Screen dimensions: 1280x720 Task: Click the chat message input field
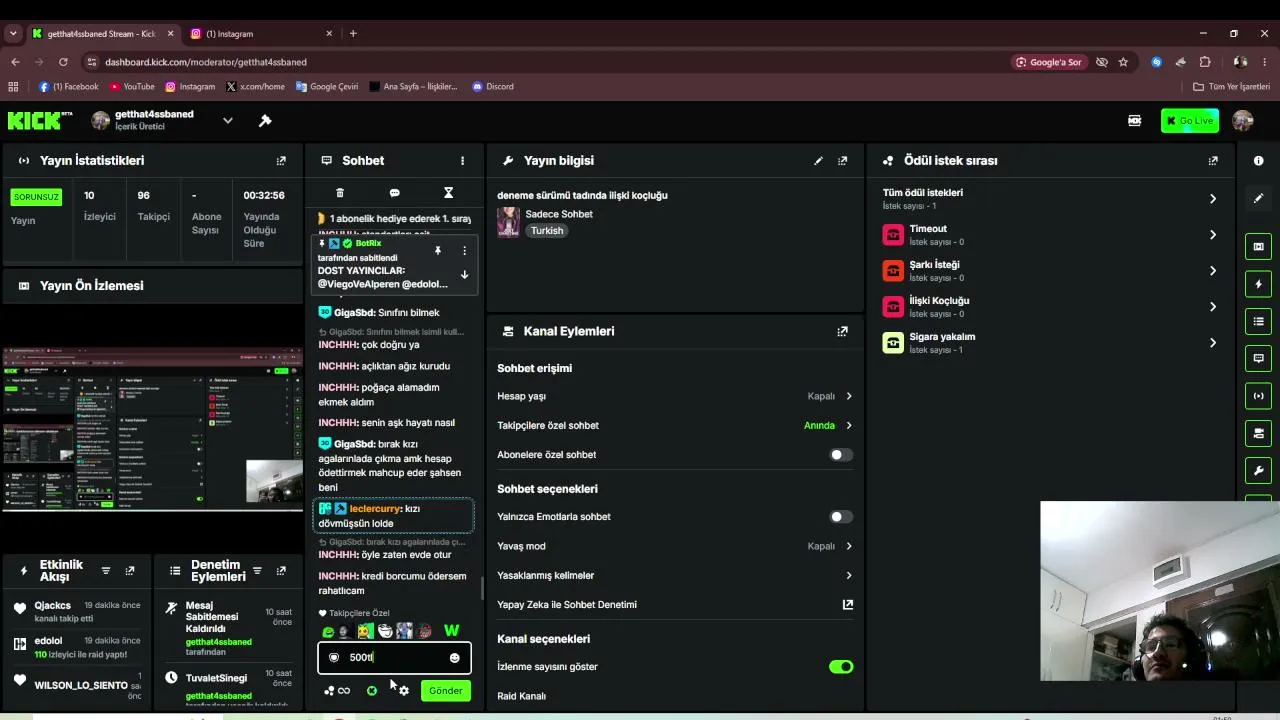pos(394,657)
